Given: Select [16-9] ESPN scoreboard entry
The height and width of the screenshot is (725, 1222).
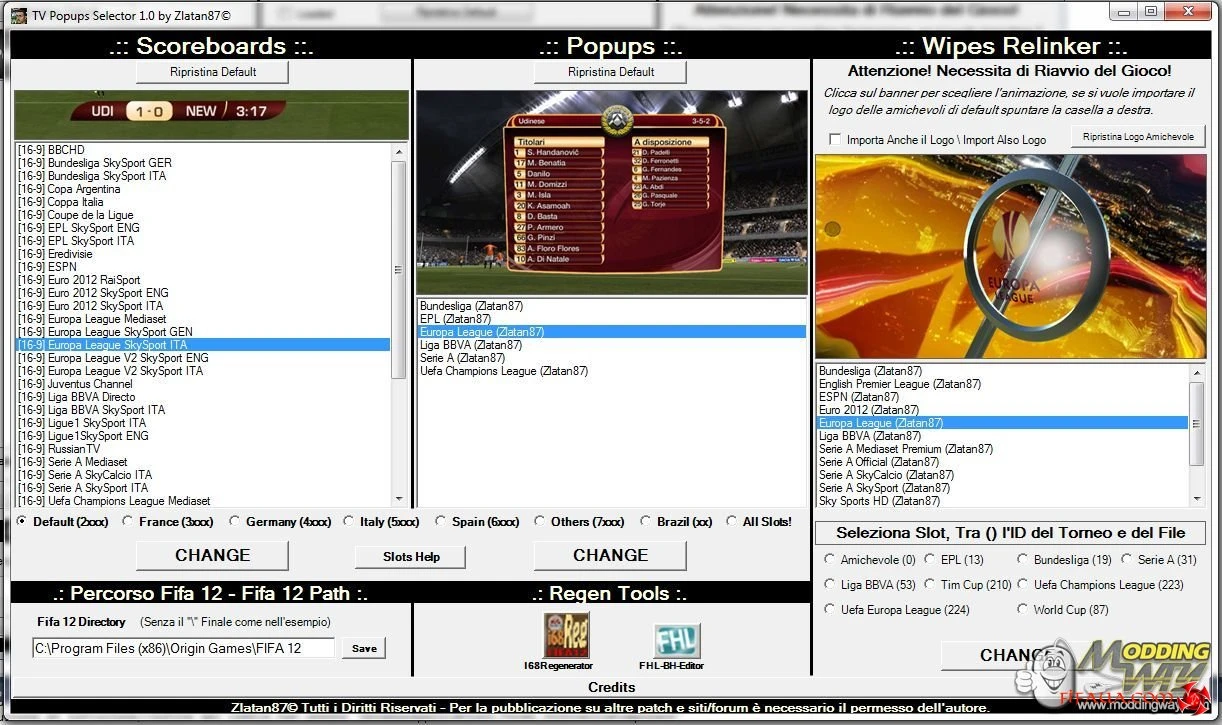Looking at the screenshot, I should pos(204,267).
